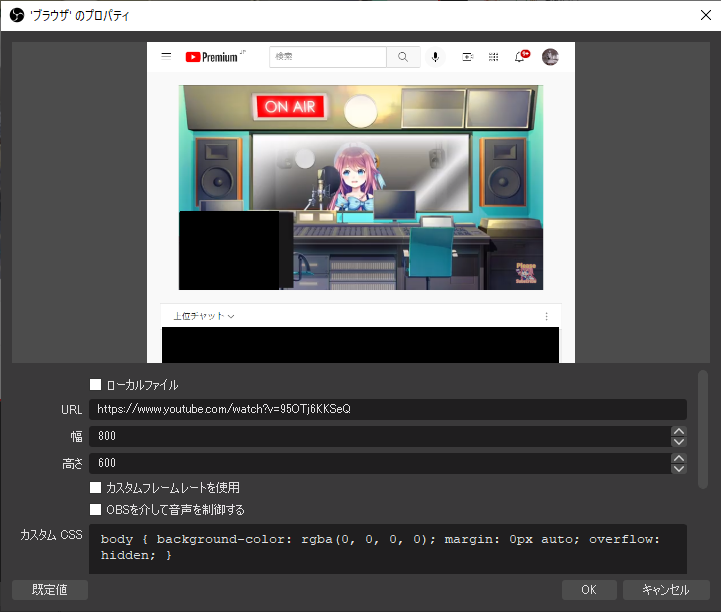This screenshot has width=721, height=612.
Task: Click the 既定値 defaults button
Action: pyautogui.click(x=50, y=589)
